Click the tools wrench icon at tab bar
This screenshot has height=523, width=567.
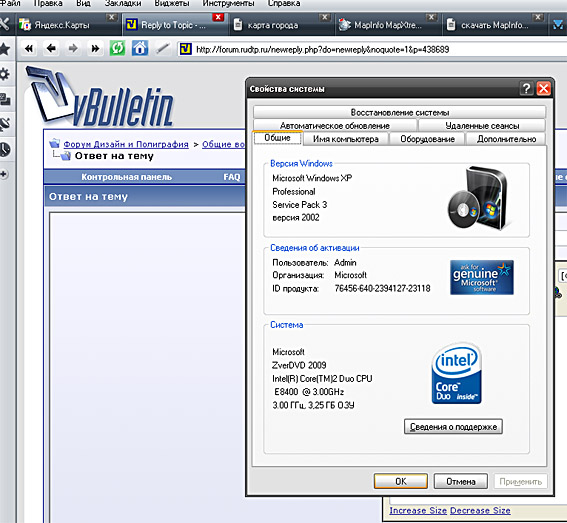point(4,25)
